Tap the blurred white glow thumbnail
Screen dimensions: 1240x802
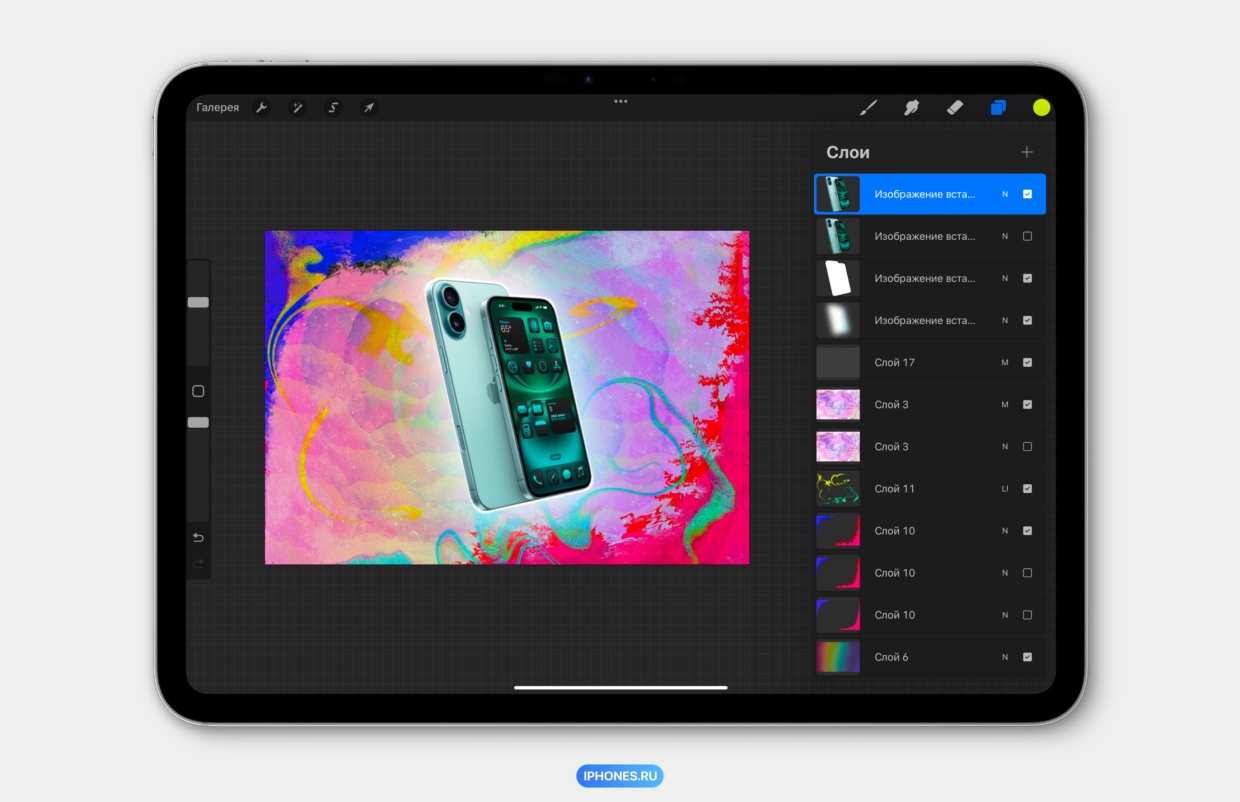click(838, 321)
